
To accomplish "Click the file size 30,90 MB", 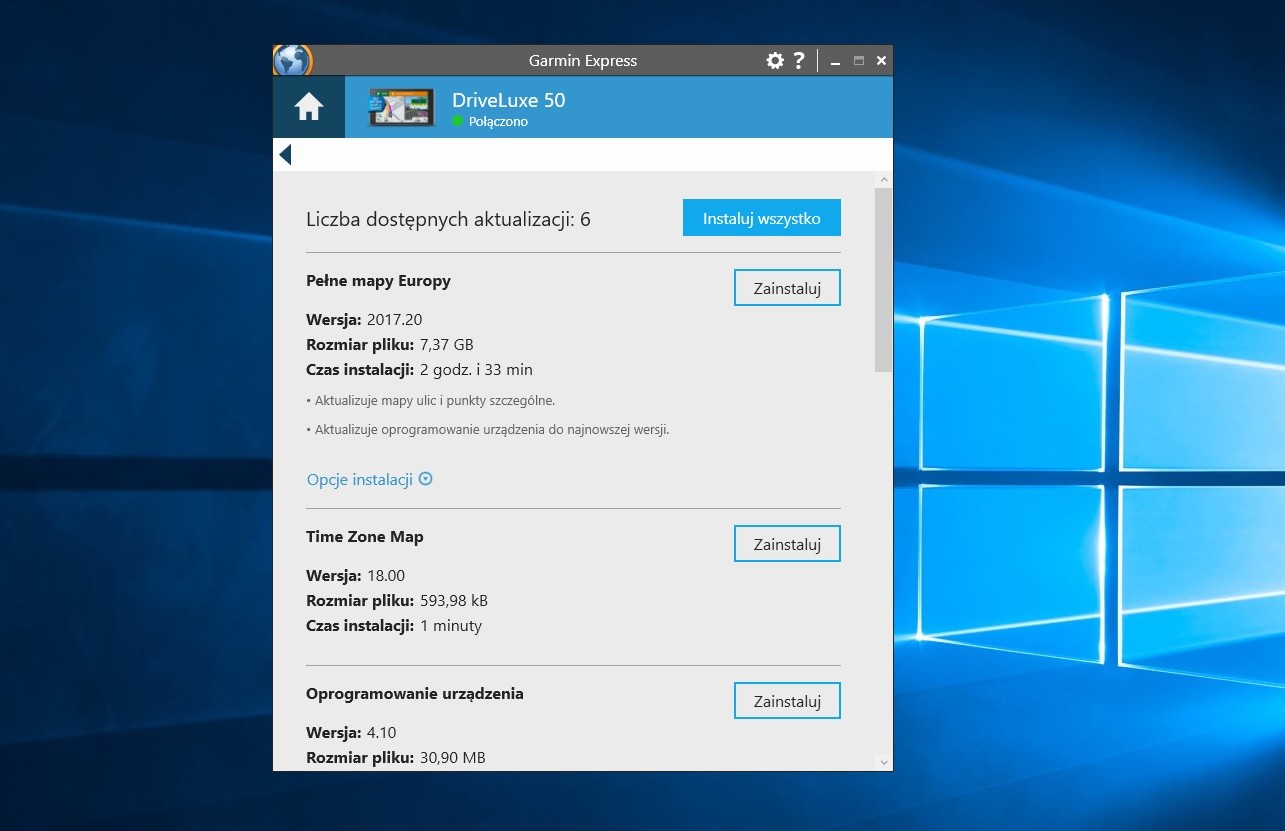I will pos(453,758).
